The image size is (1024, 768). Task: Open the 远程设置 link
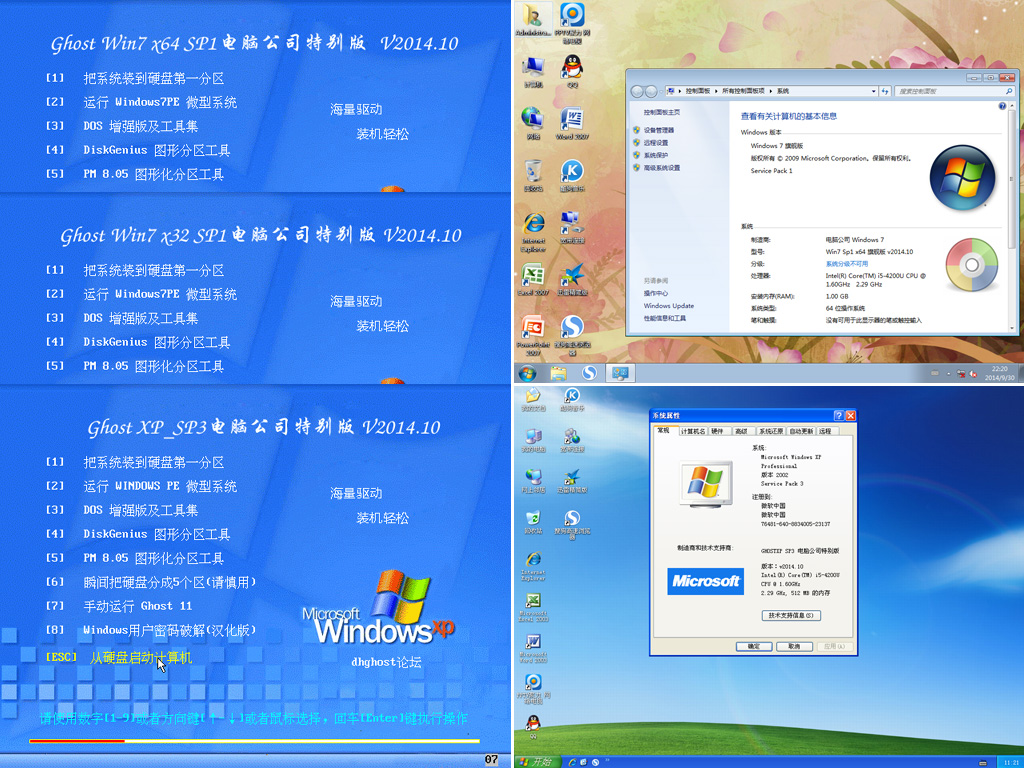tap(656, 143)
